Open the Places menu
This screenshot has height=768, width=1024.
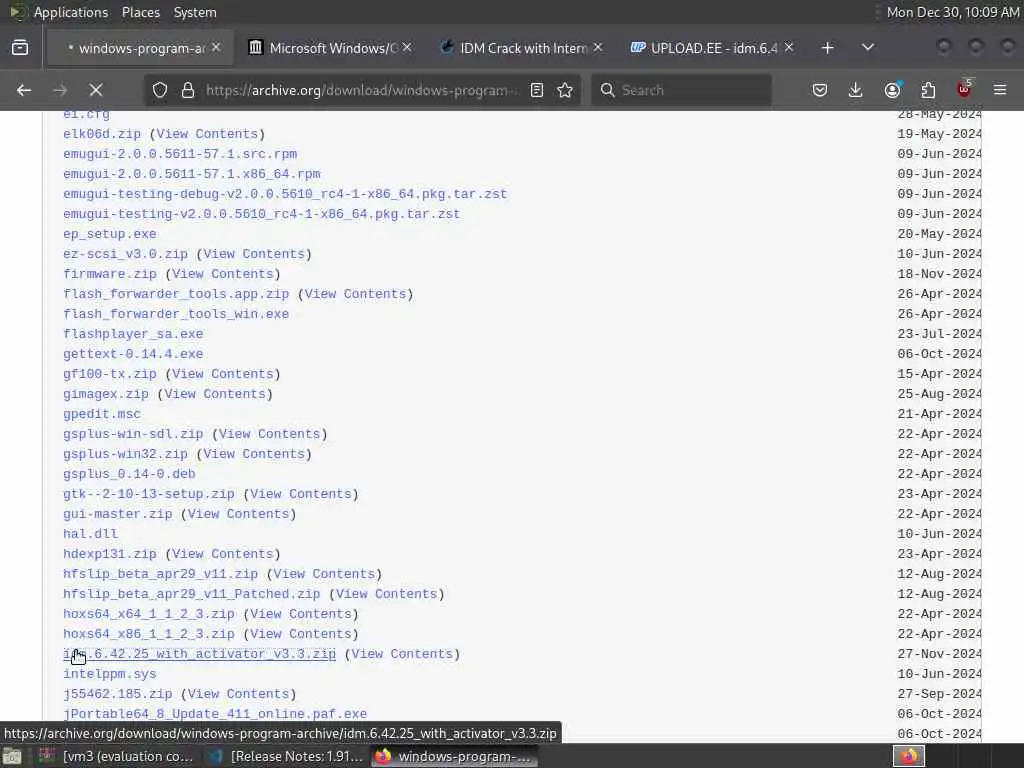coord(140,12)
